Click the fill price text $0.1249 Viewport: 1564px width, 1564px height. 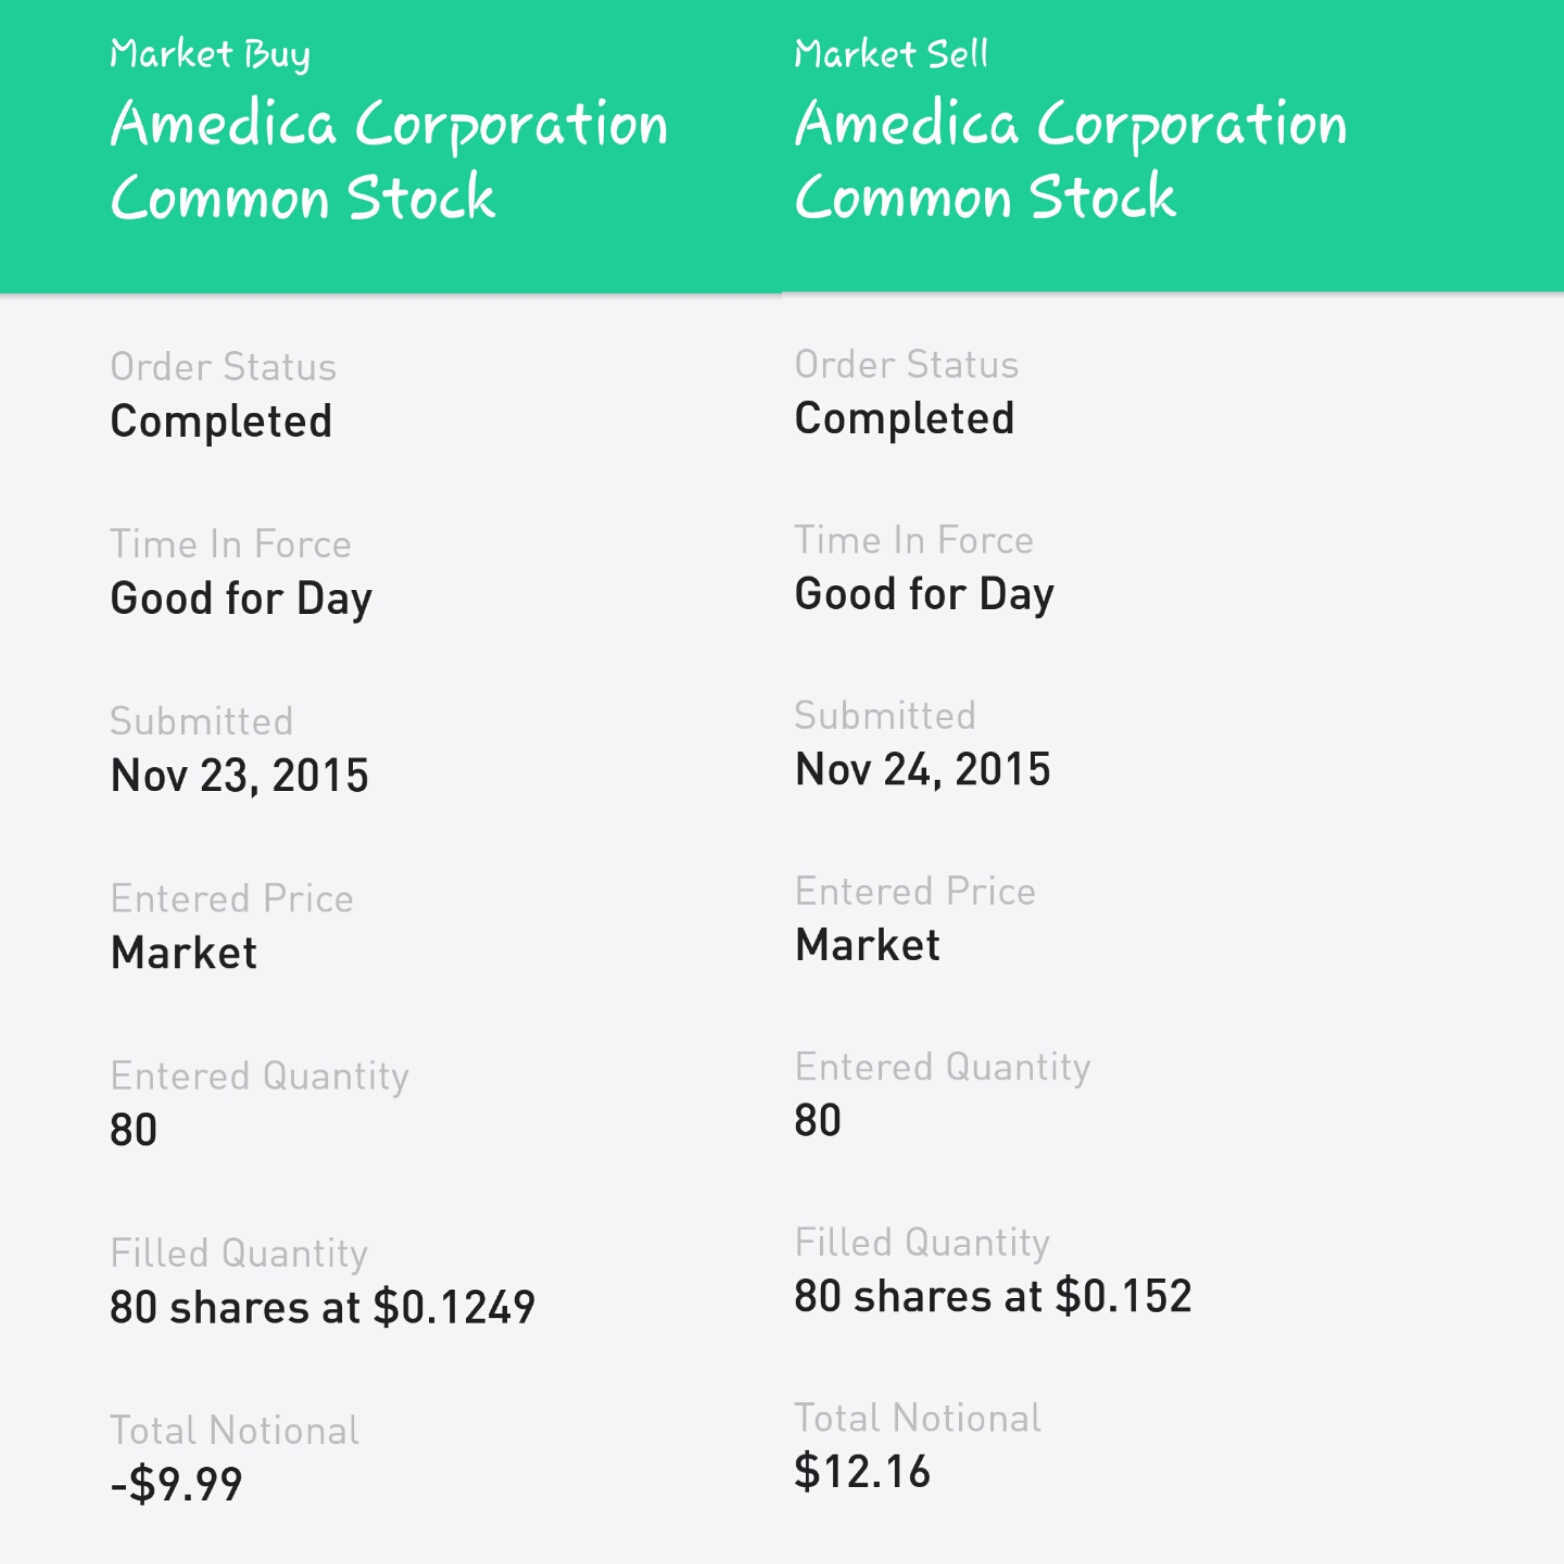[454, 1307]
